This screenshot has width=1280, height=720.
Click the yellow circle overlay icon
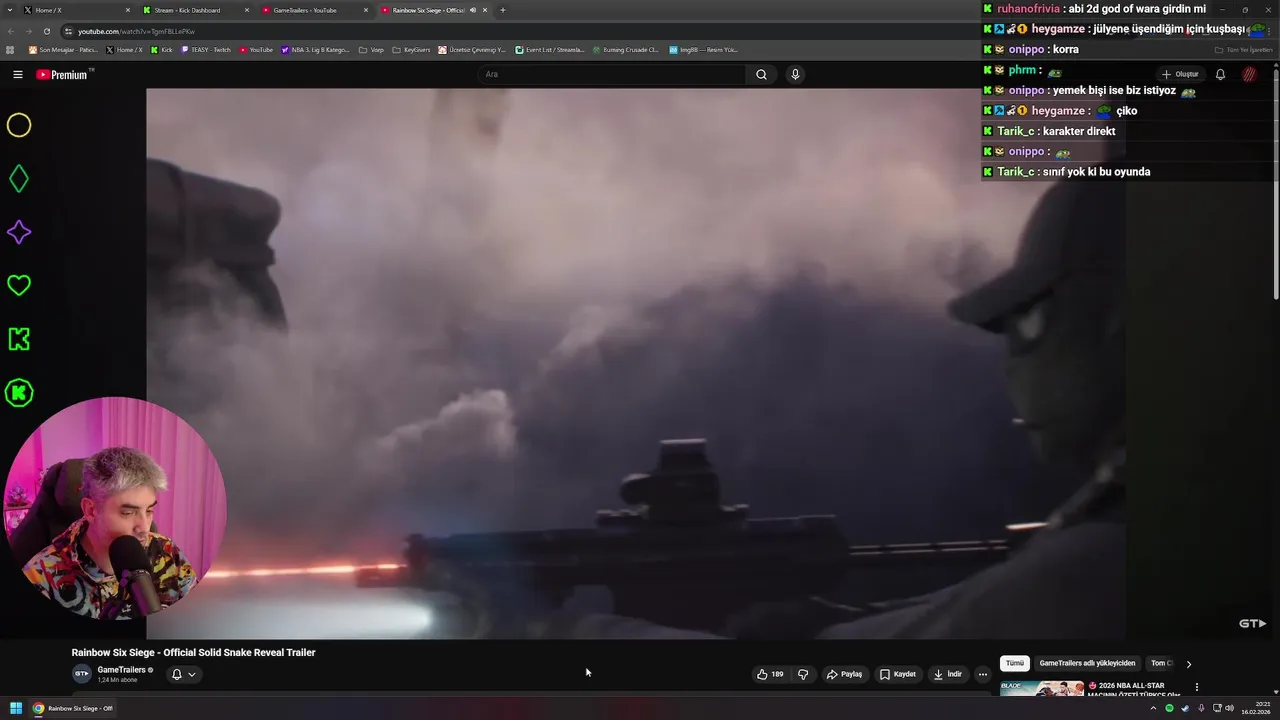[19, 125]
